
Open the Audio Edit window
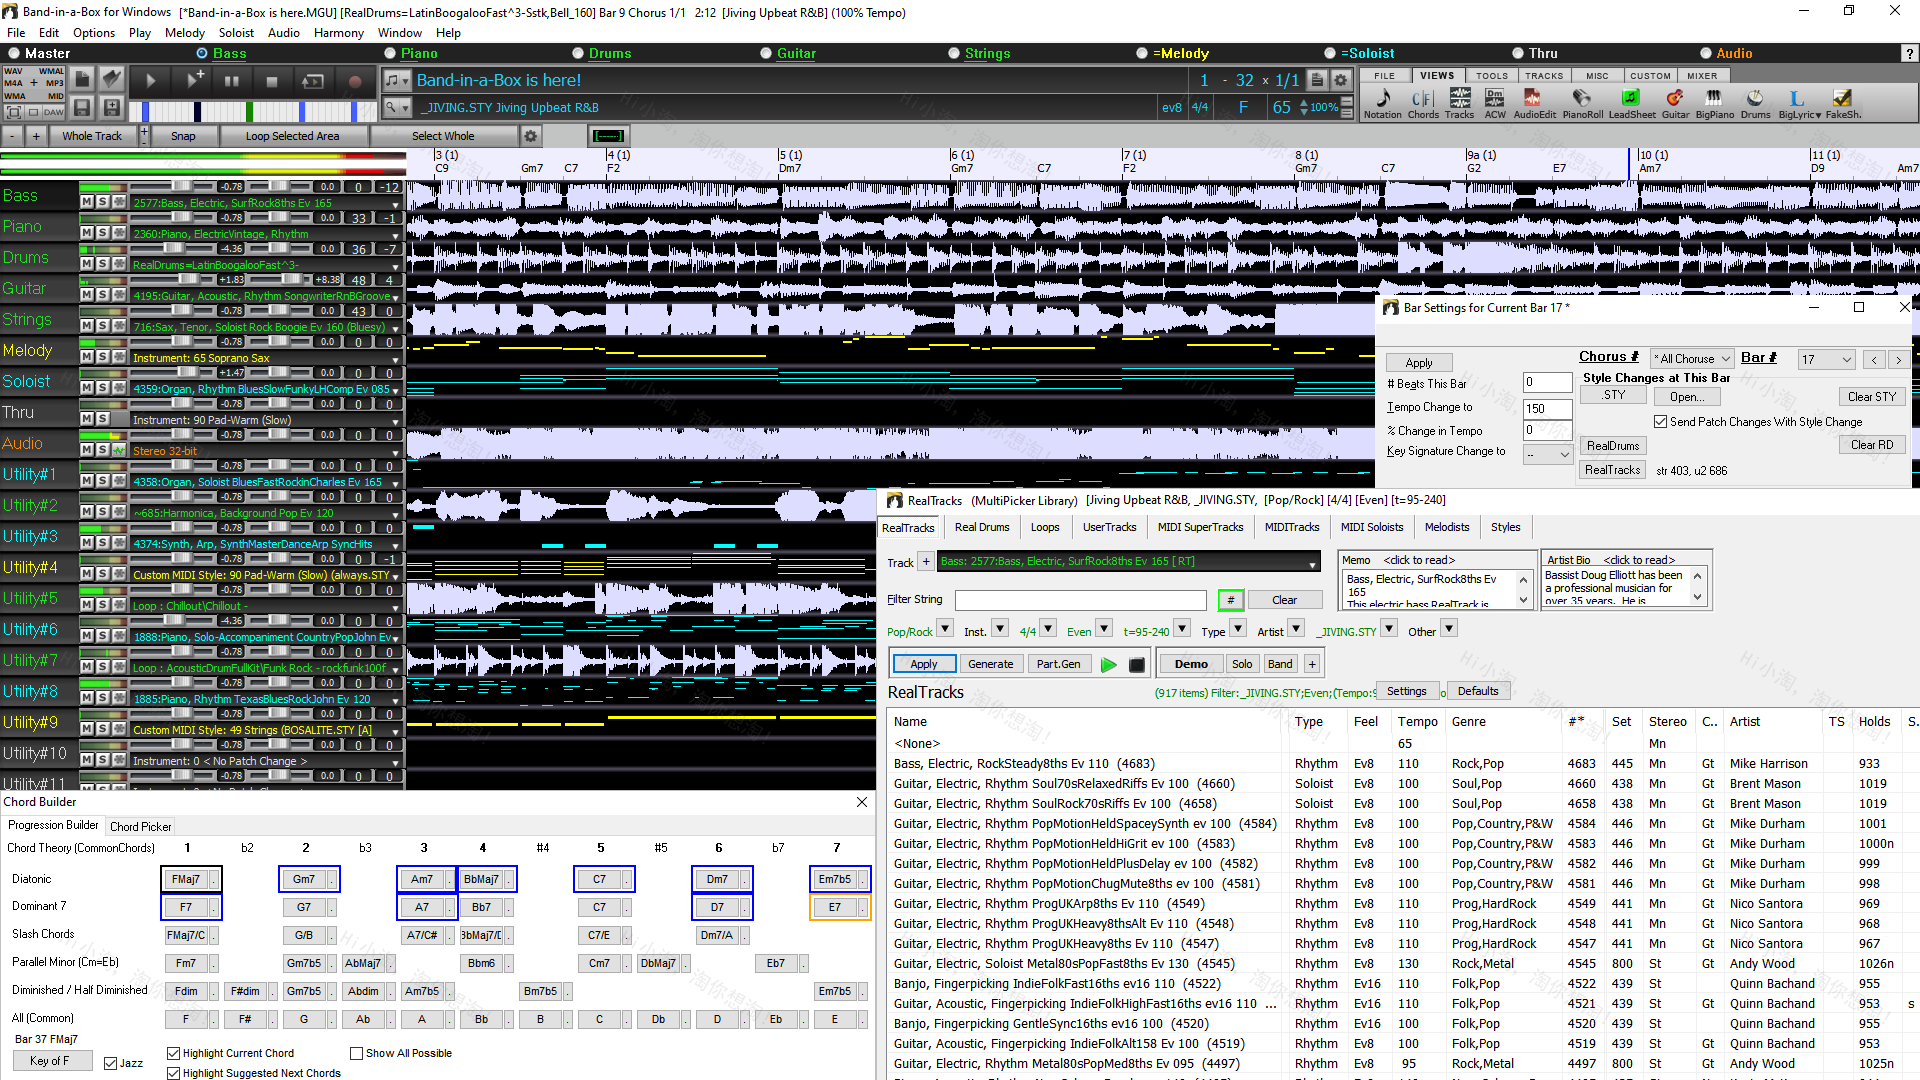pos(1534,100)
